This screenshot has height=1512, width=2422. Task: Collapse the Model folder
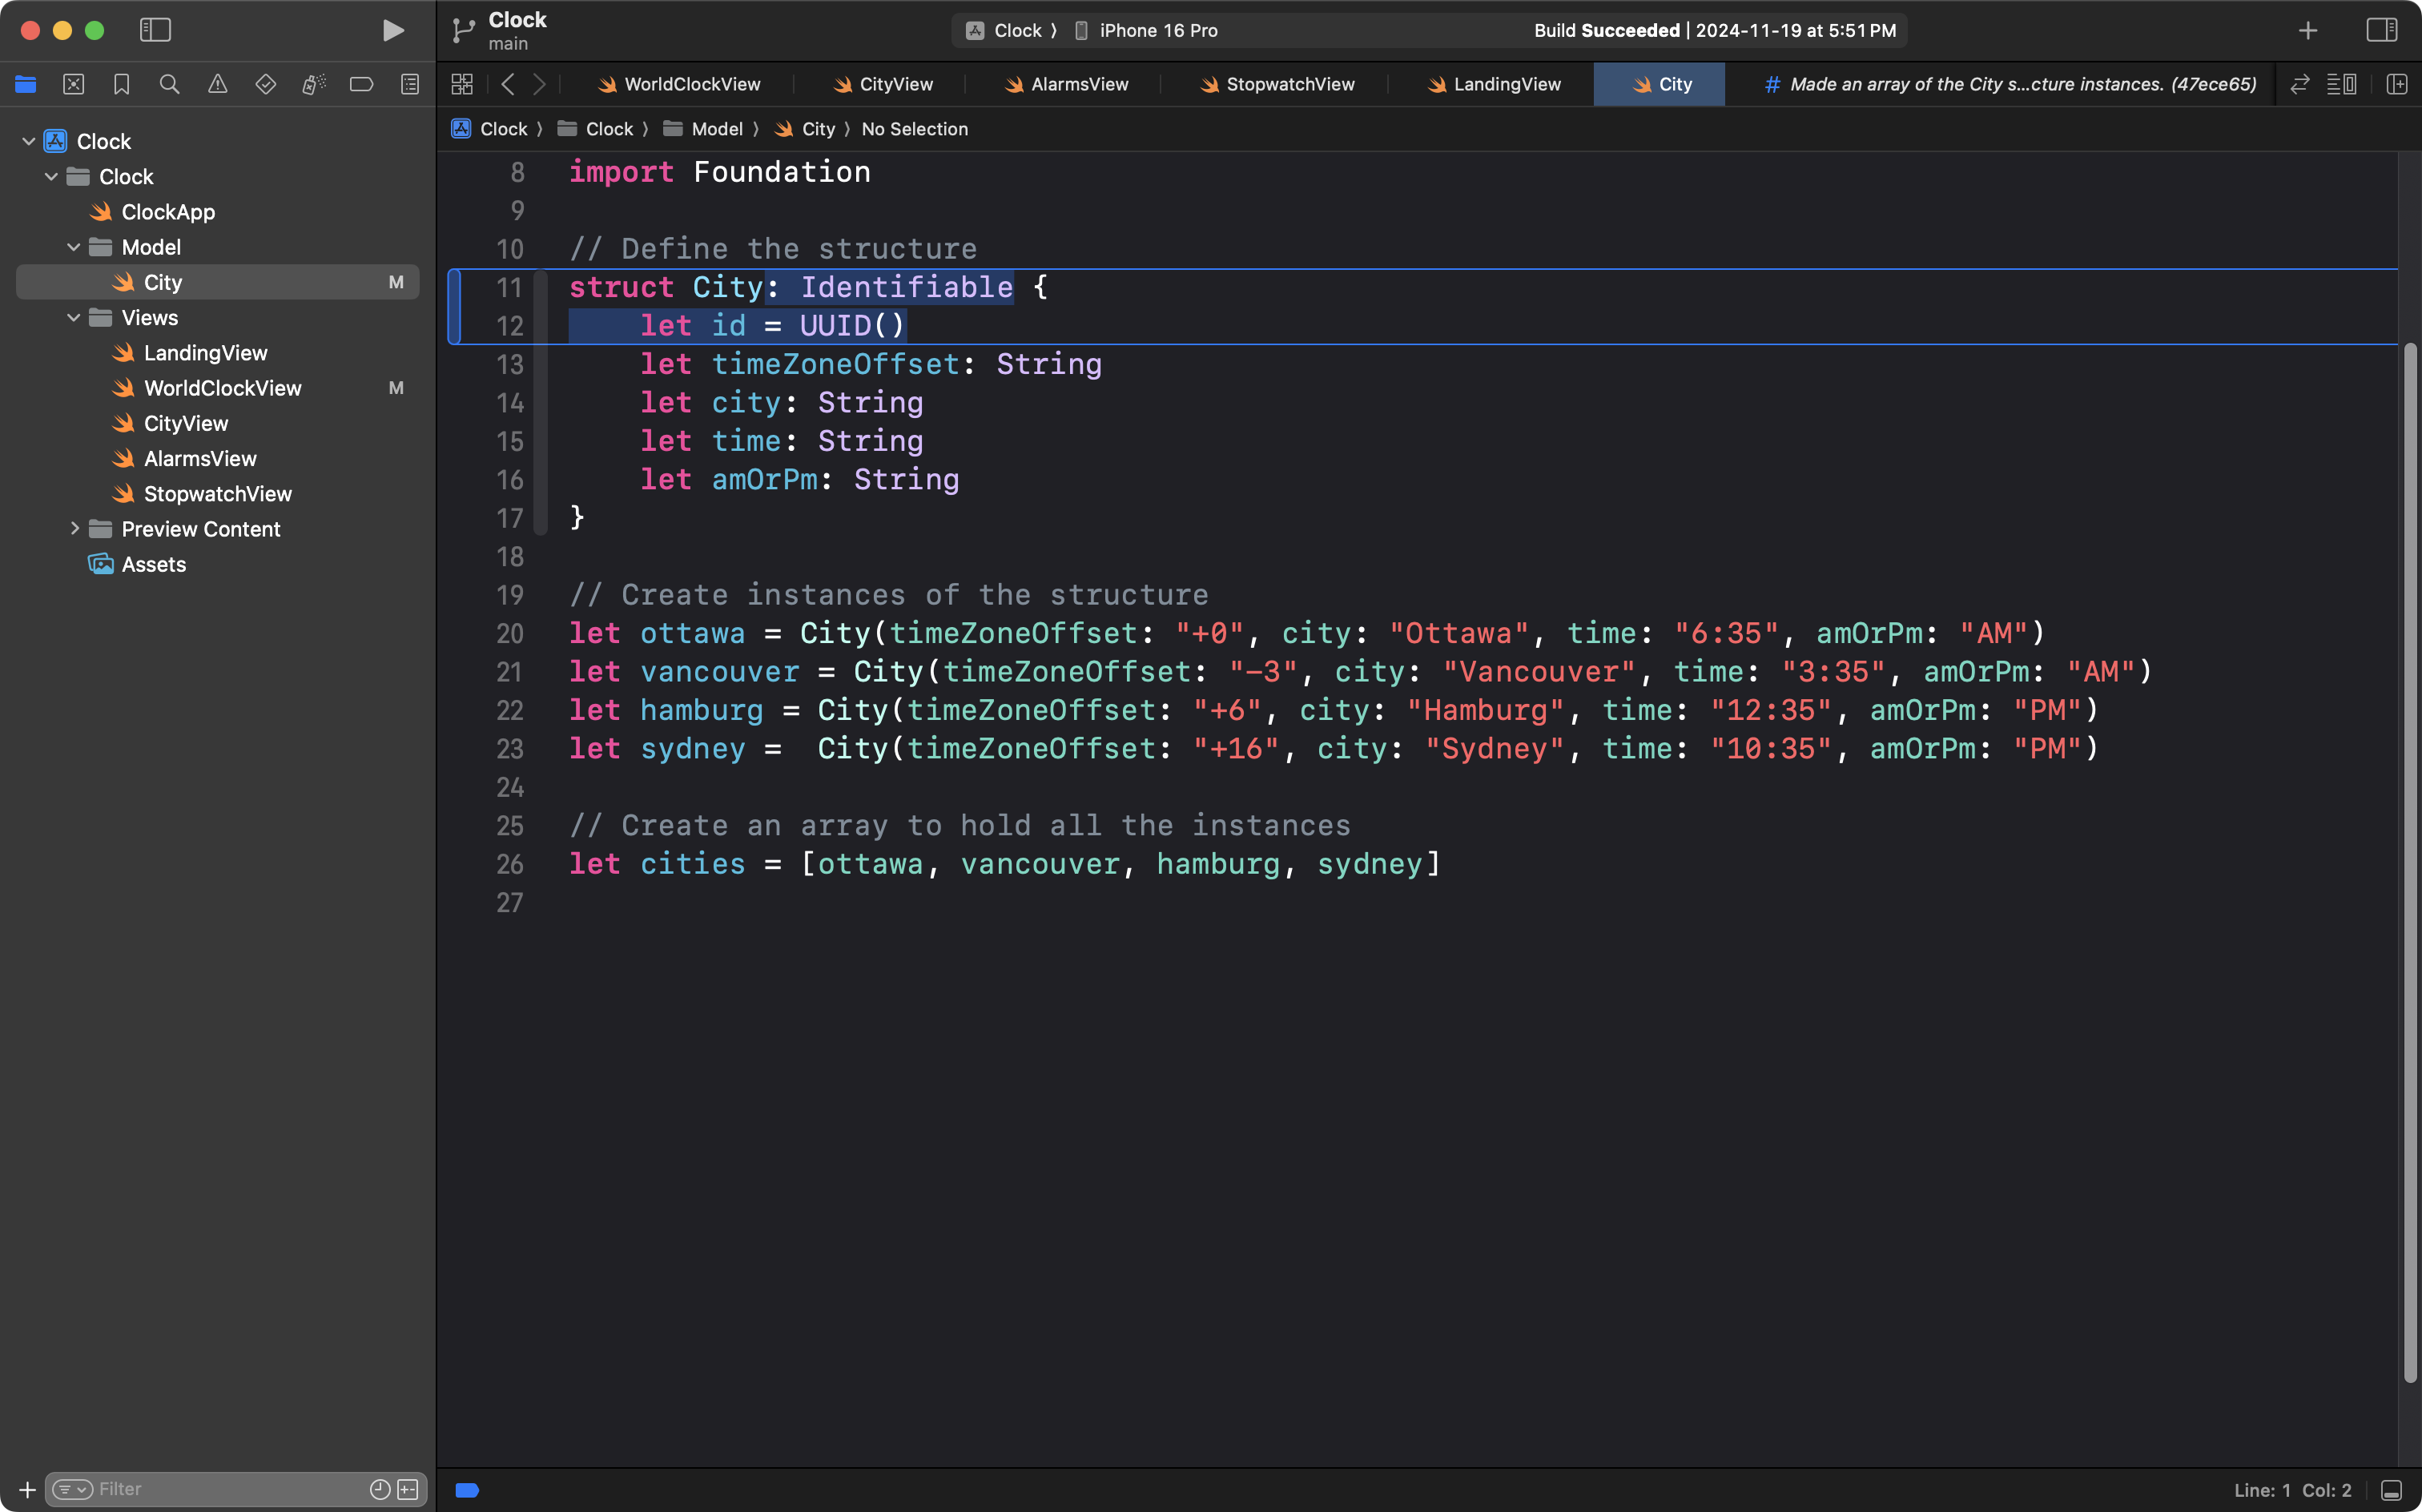(73, 247)
